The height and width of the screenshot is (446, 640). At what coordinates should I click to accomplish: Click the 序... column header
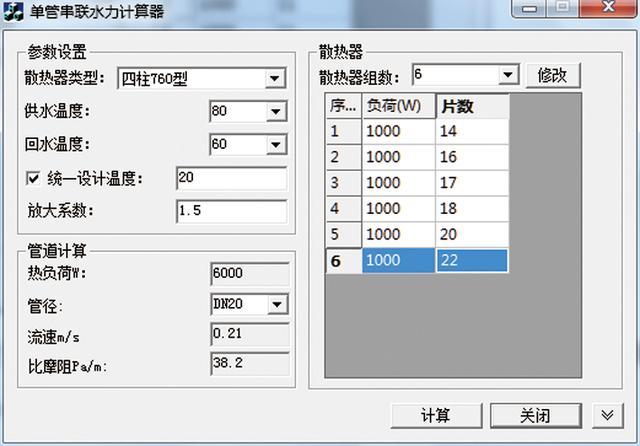point(343,106)
